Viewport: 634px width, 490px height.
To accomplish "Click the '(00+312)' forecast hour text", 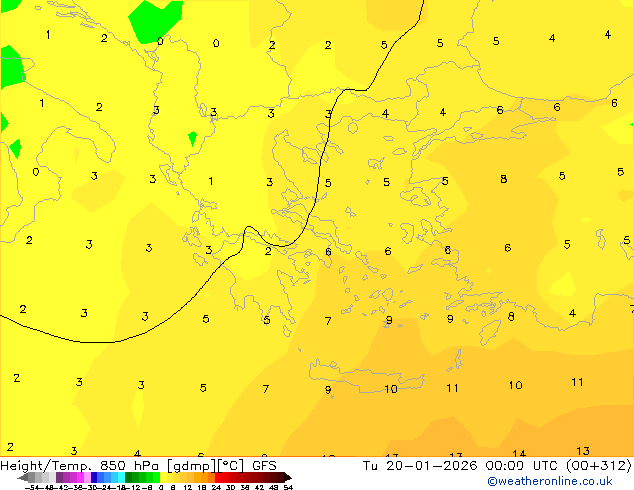I will tap(598, 466).
